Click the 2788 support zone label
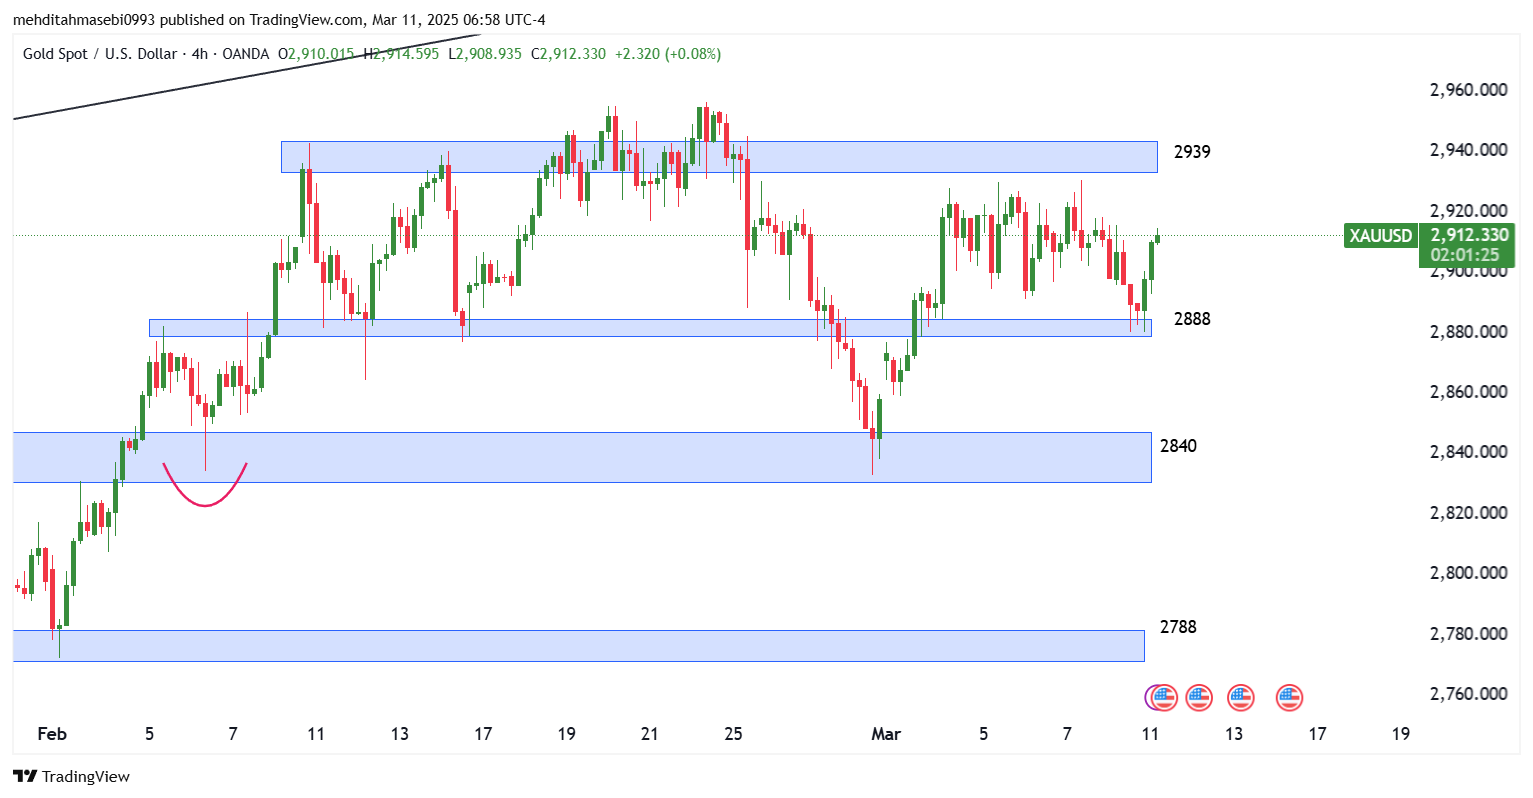Image resolution: width=1533 pixels, height=798 pixels. coord(1178,627)
